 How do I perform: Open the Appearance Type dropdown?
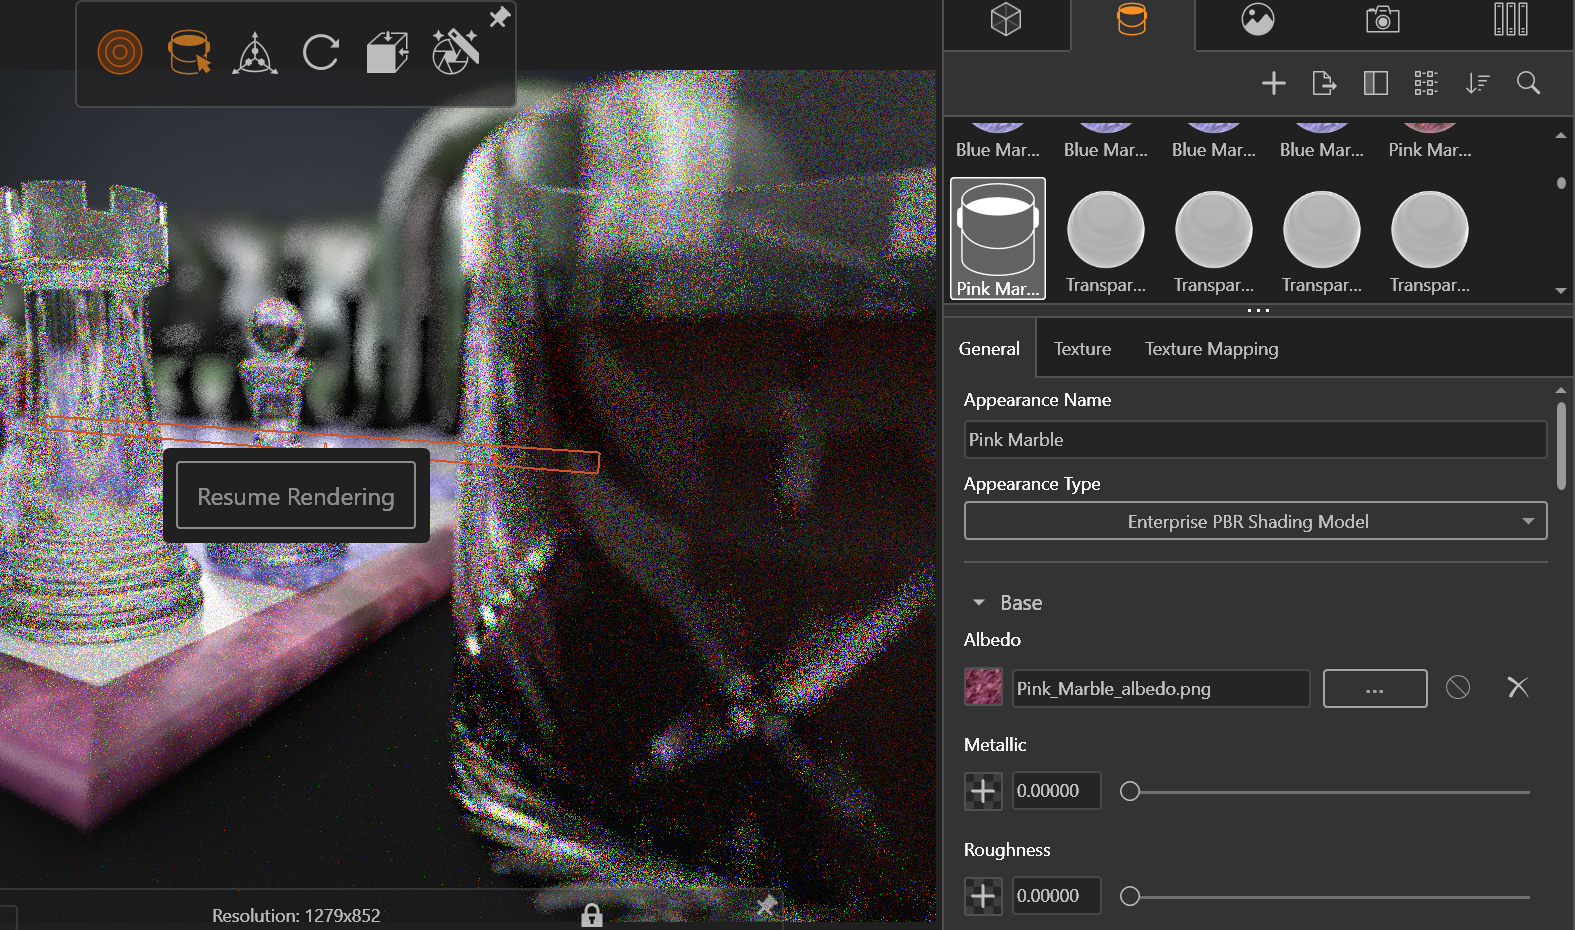coord(1255,521)
